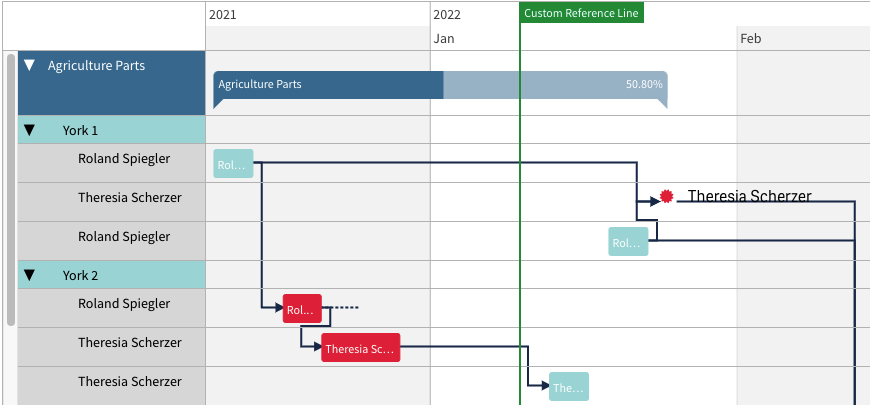Collapse the York 1 group
The width and height of the screenshot is (870, 405).
pos(29,130)
